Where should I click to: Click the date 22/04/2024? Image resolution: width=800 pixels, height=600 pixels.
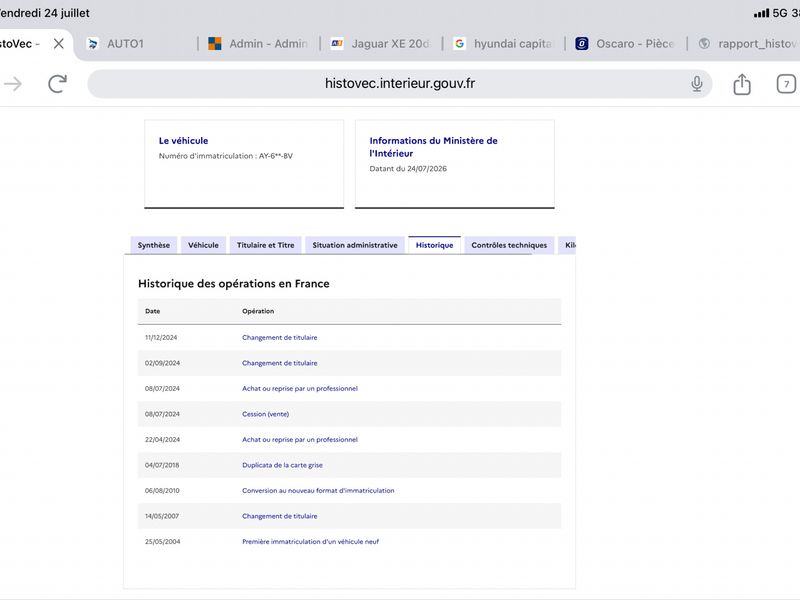pyautogui.click(x=162, y=440)
